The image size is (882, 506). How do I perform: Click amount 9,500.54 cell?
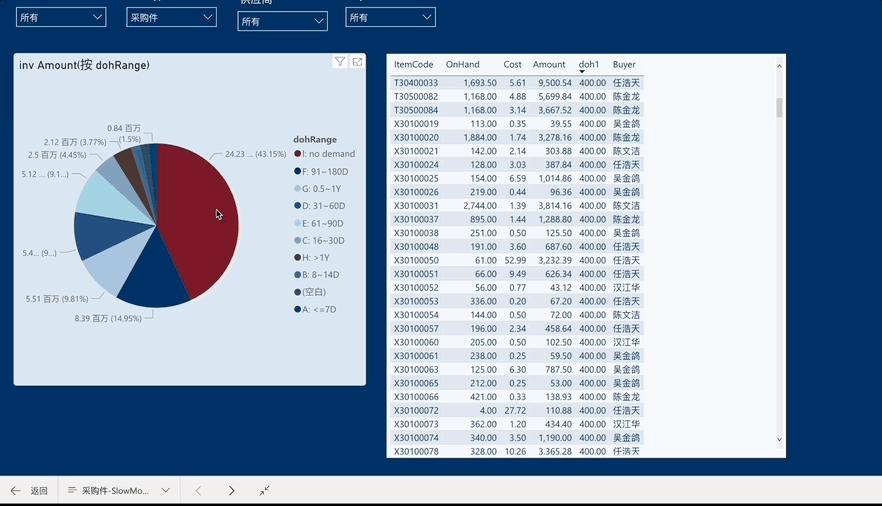click(x=555, y=83)
